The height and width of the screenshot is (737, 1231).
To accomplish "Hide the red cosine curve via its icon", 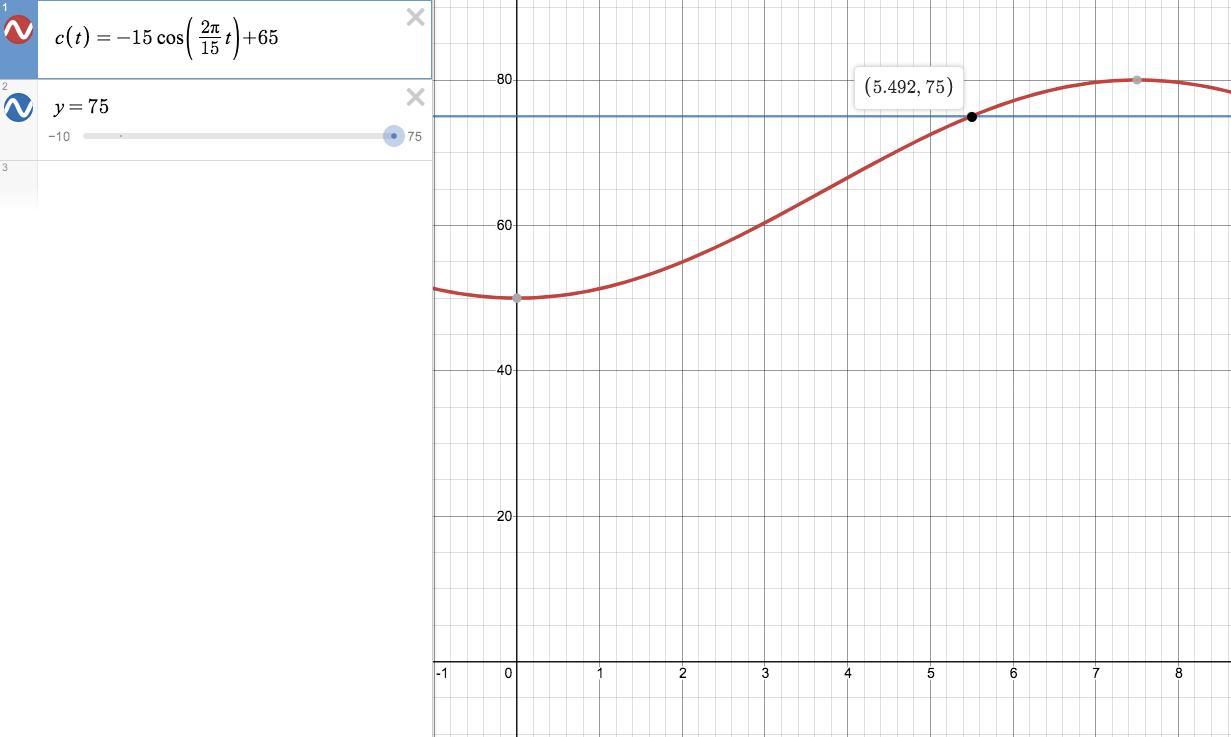I will tap(18, 30).
